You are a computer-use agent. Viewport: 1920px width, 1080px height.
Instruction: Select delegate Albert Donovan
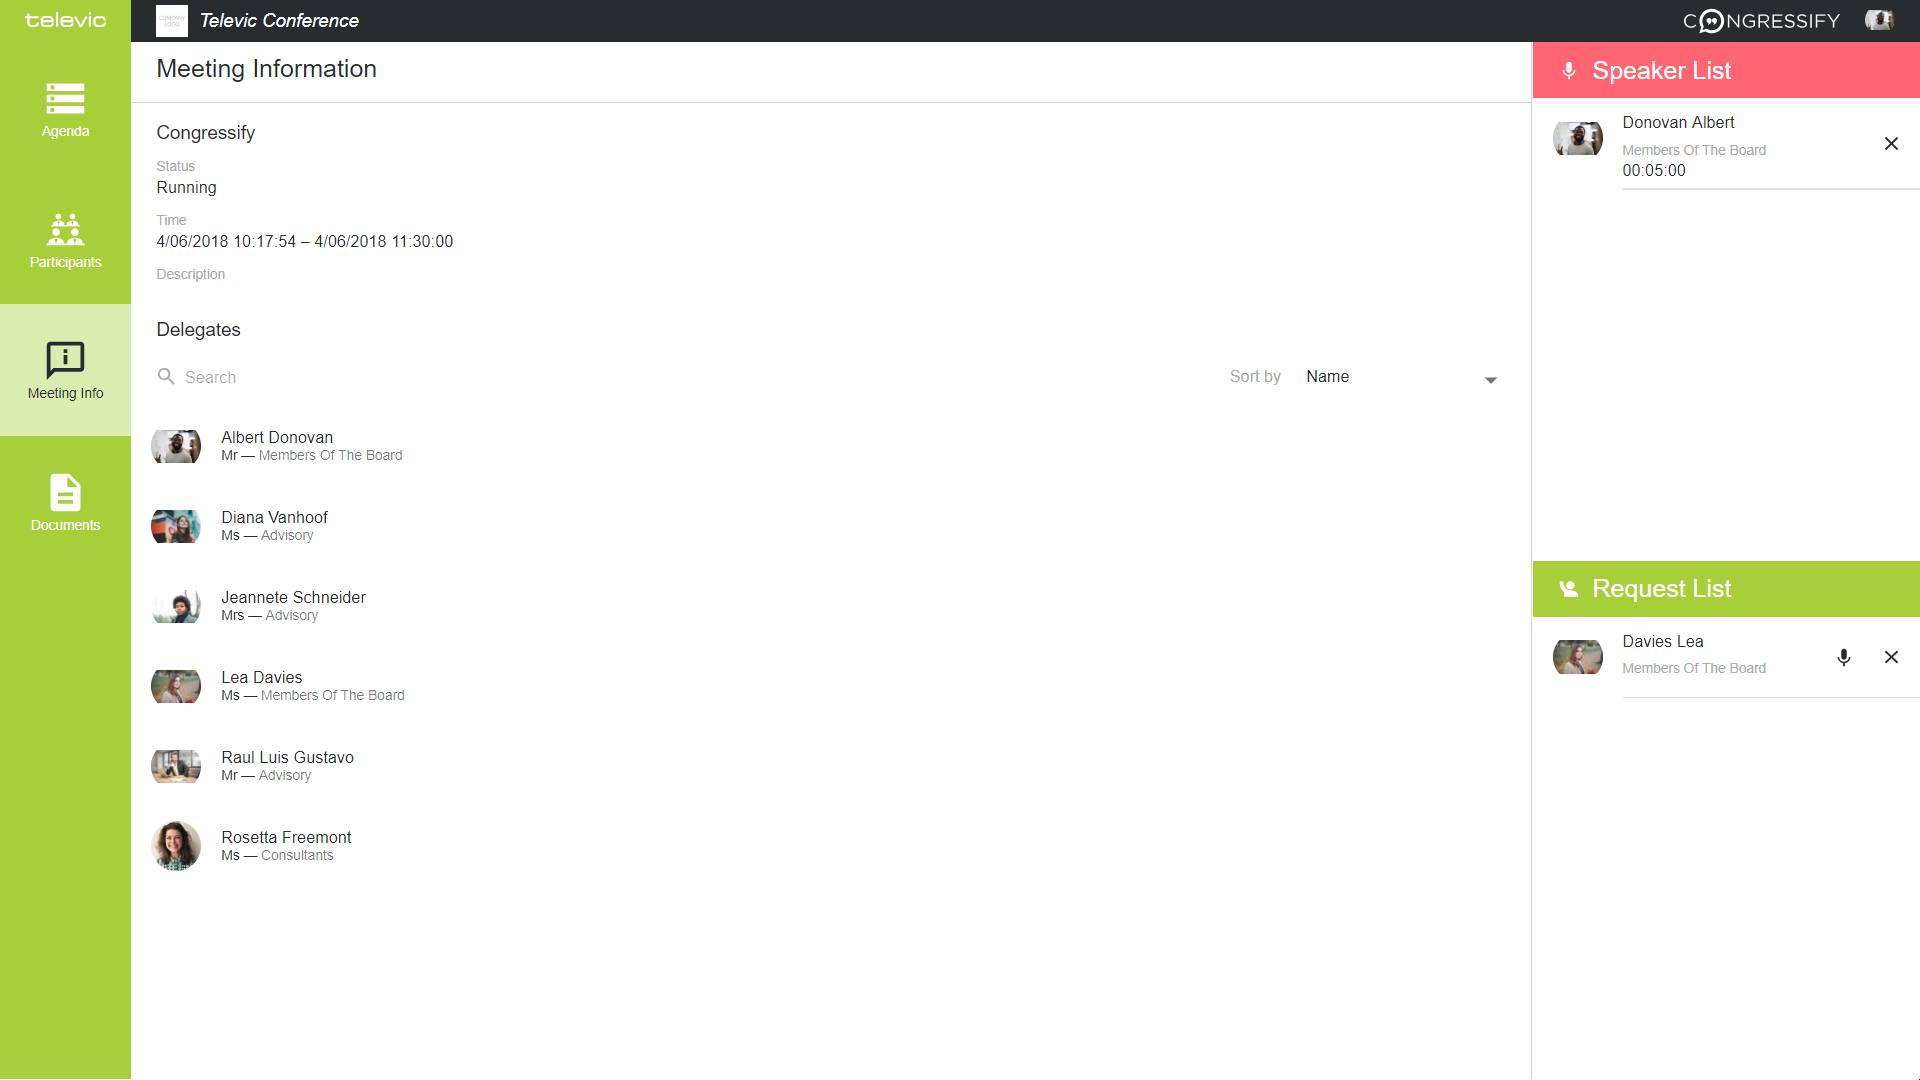click(x=277, y=438)
